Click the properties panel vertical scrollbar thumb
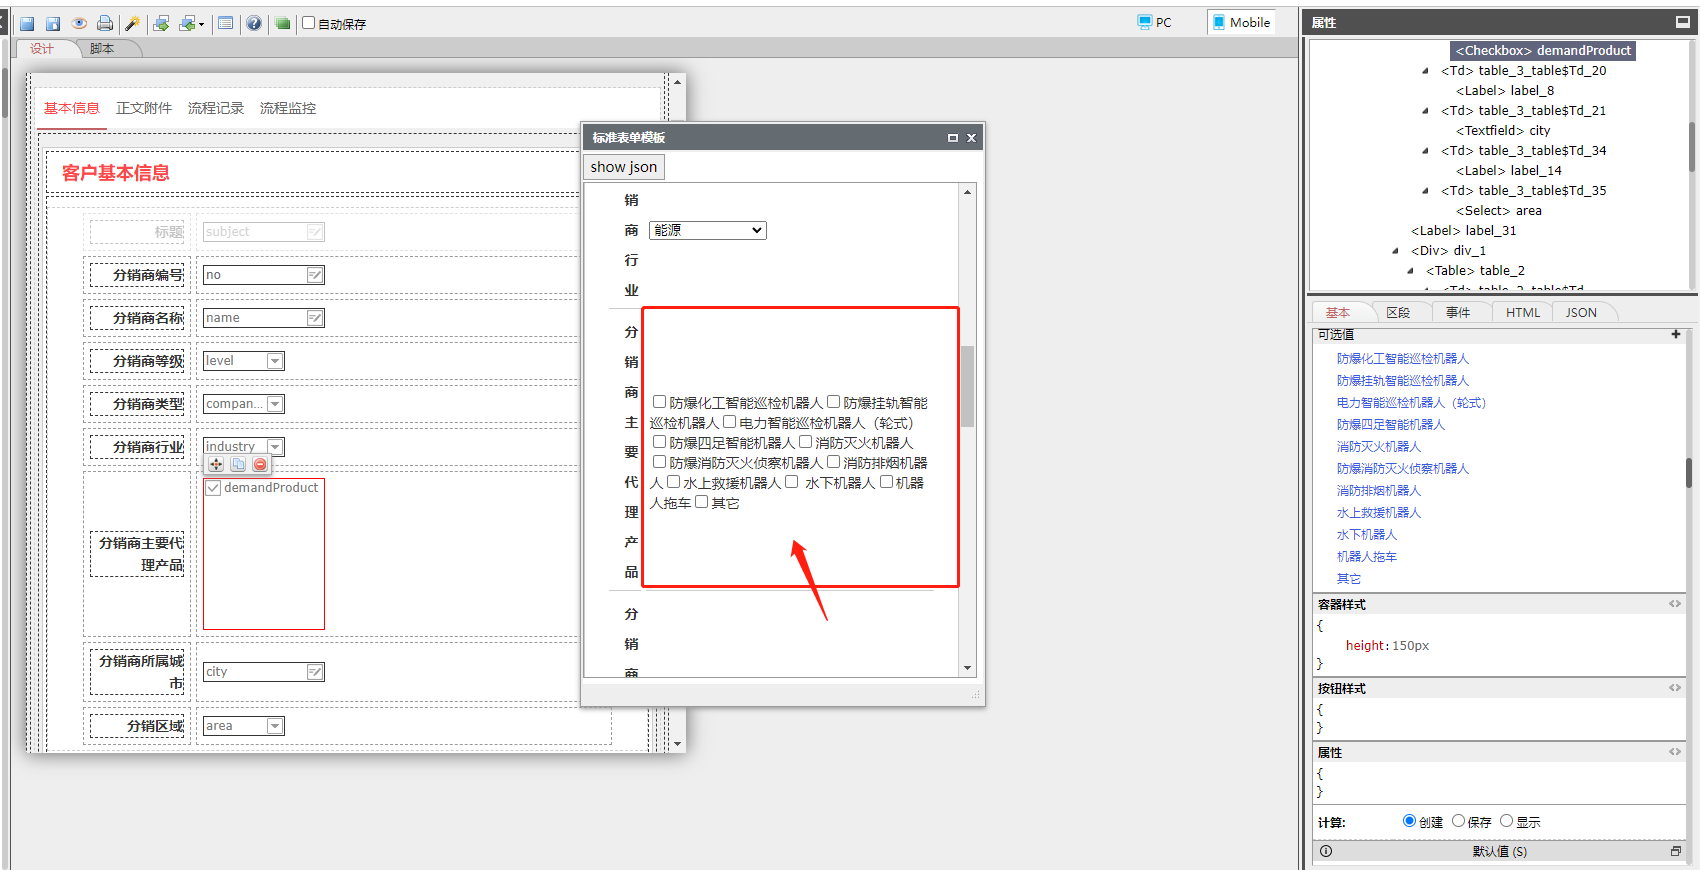 pos(1689,471)
